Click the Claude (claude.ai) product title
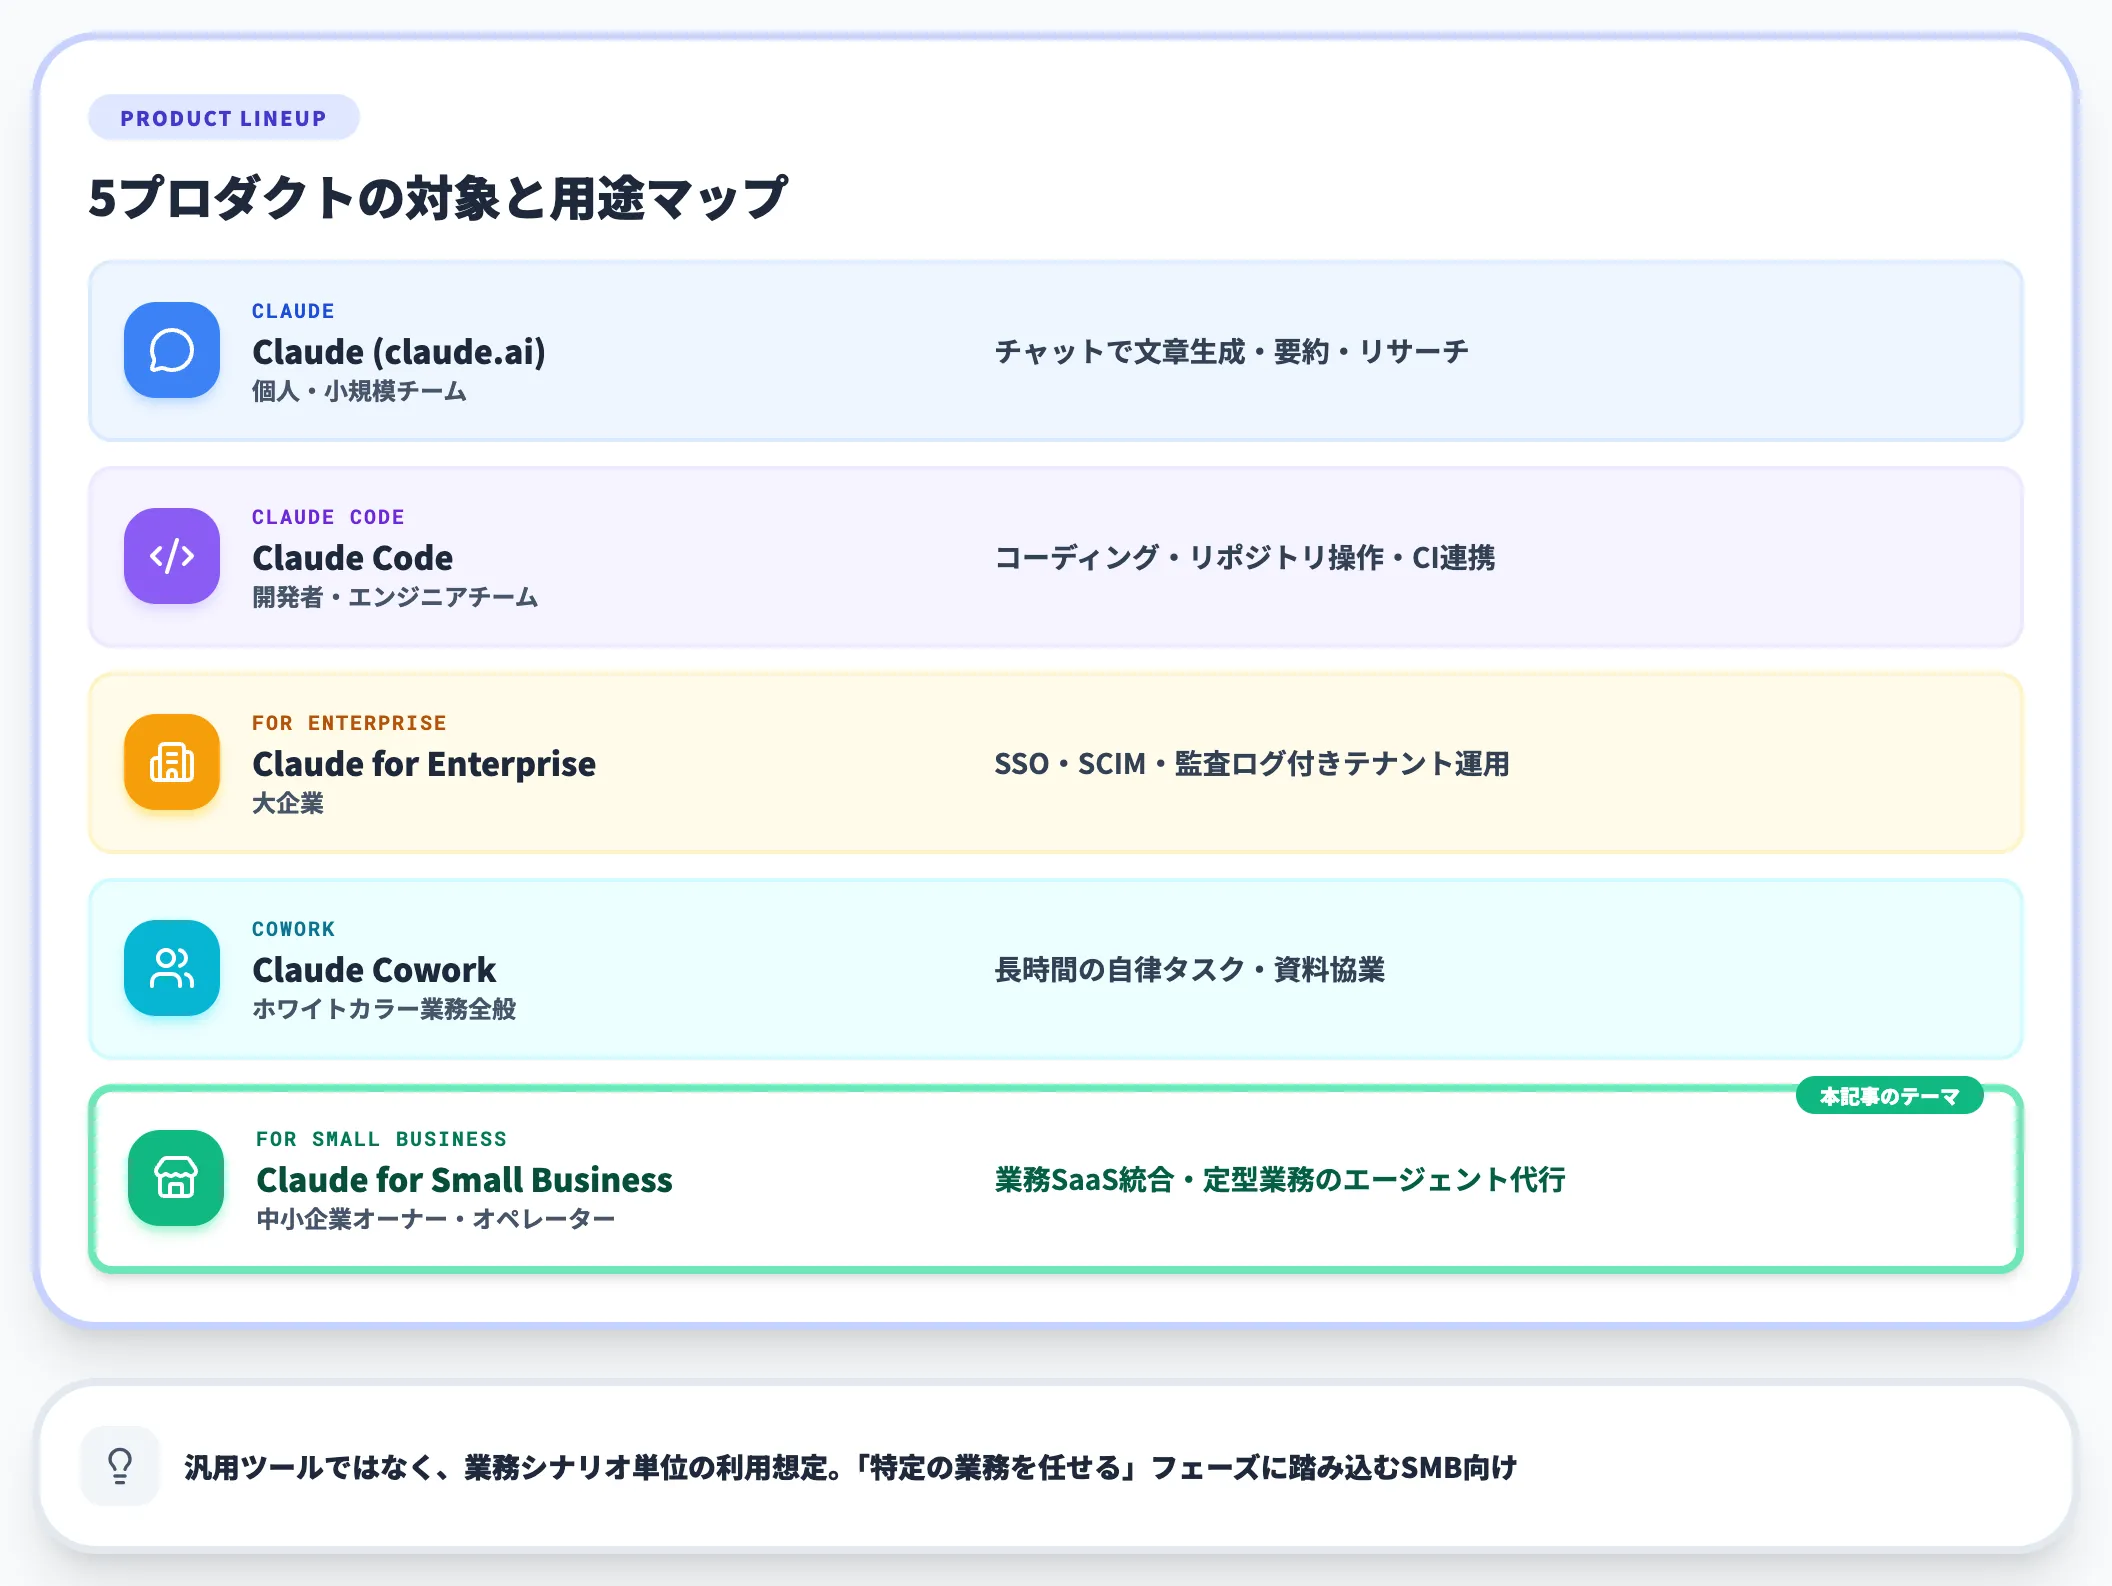Image resolution: width=2112 pixels, height=1586 pixels. coord(399,352)
